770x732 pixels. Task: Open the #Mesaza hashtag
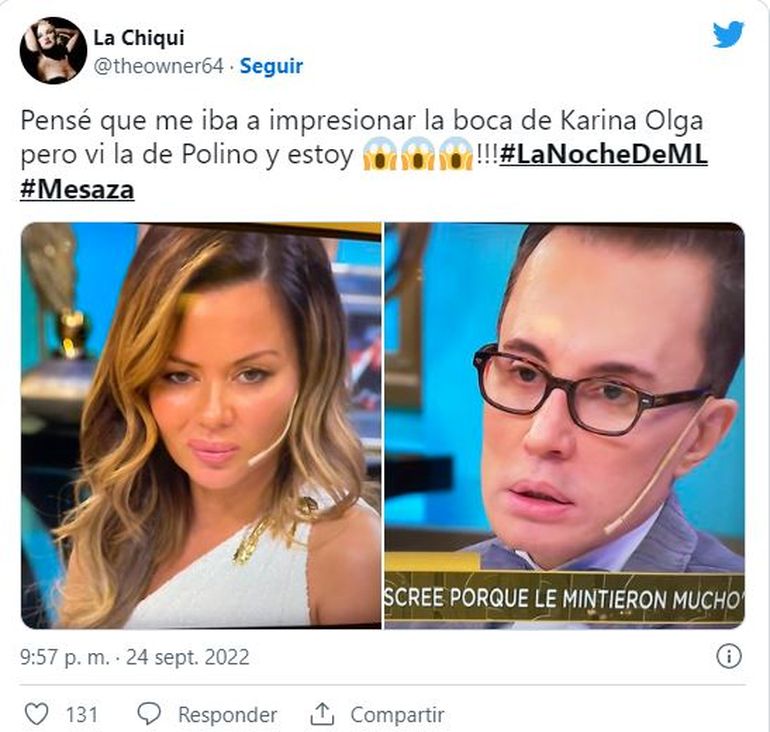point(77,190)
